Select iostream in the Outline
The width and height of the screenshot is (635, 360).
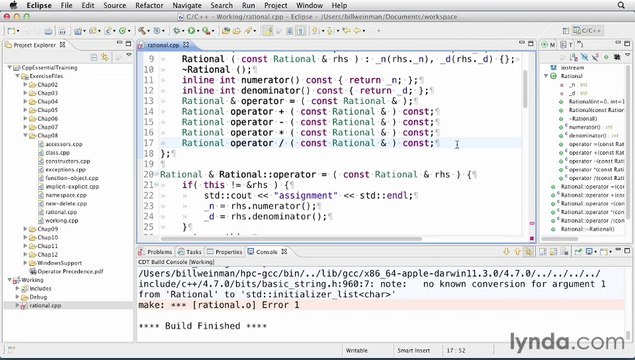click(572, 68)
